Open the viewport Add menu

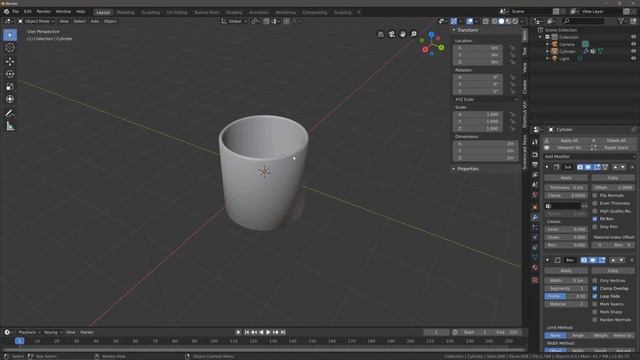click(95, 21)
